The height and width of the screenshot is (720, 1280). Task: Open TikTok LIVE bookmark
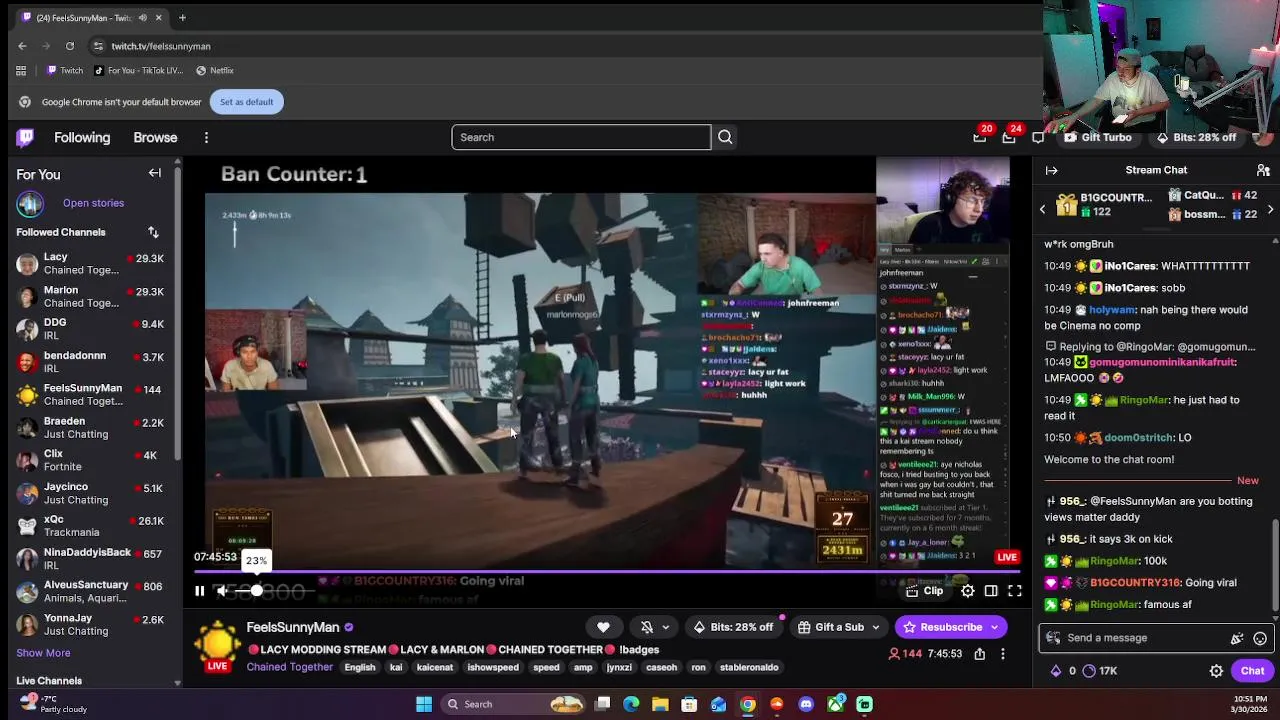[138, 70]
